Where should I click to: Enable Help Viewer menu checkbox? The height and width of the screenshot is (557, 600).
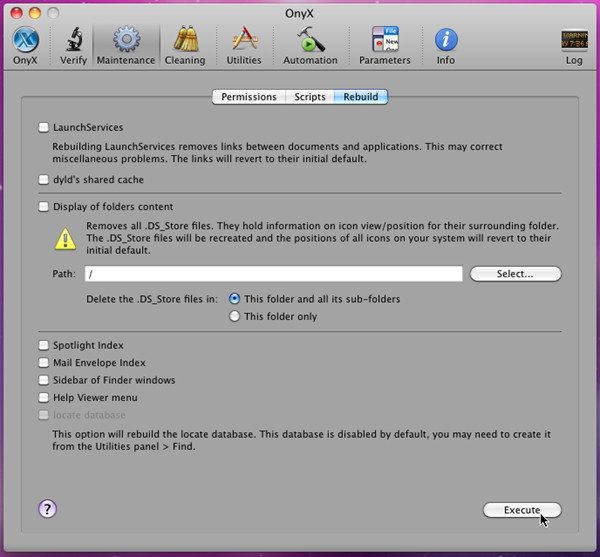pos(44,397)
